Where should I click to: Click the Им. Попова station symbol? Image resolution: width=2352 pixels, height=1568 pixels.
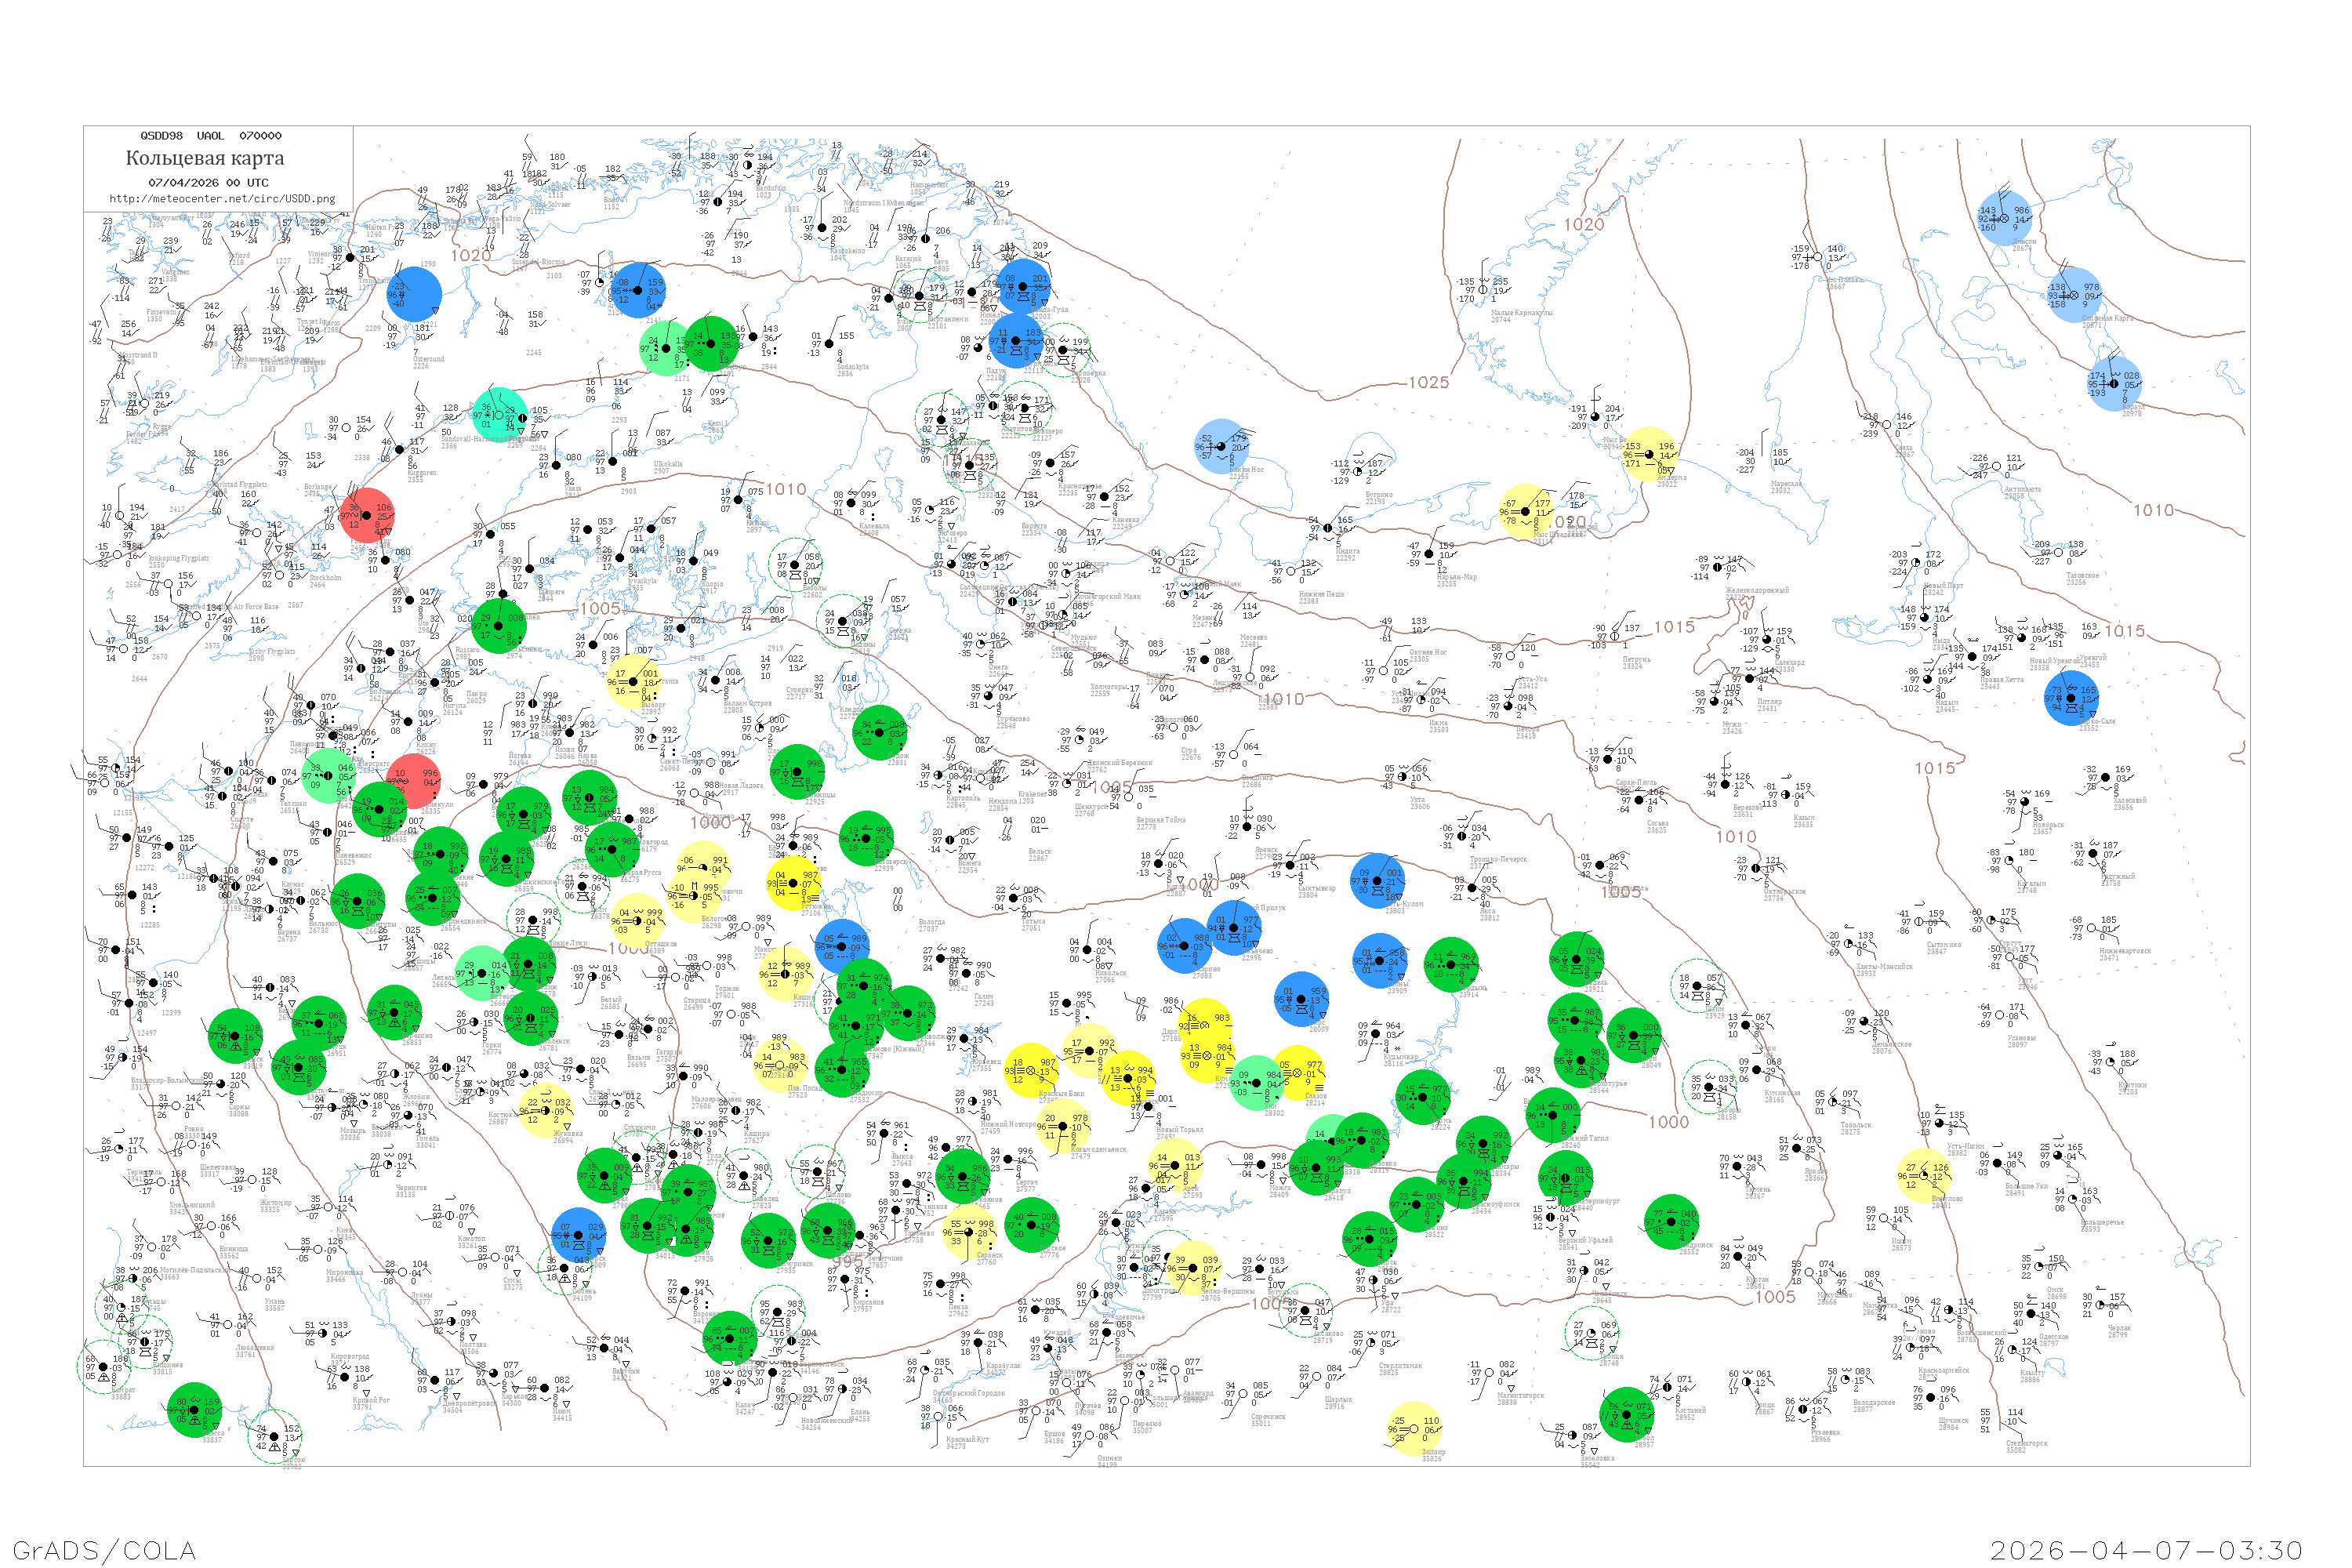coord(1818,257)
